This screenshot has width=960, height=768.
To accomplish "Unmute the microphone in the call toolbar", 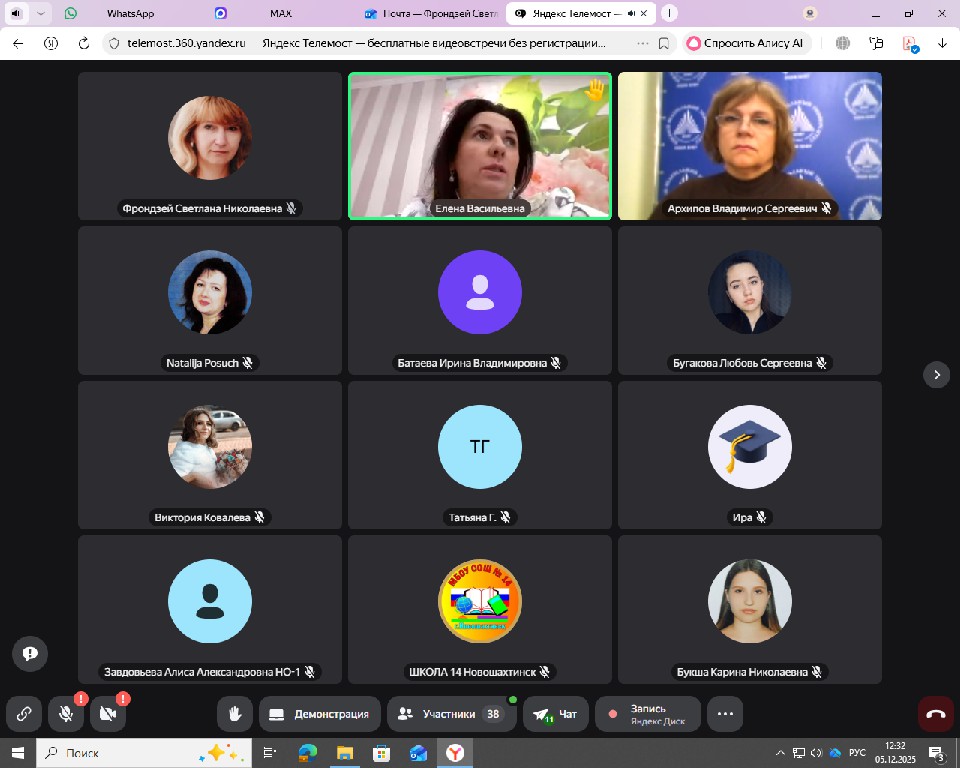I will pos(66,714).
